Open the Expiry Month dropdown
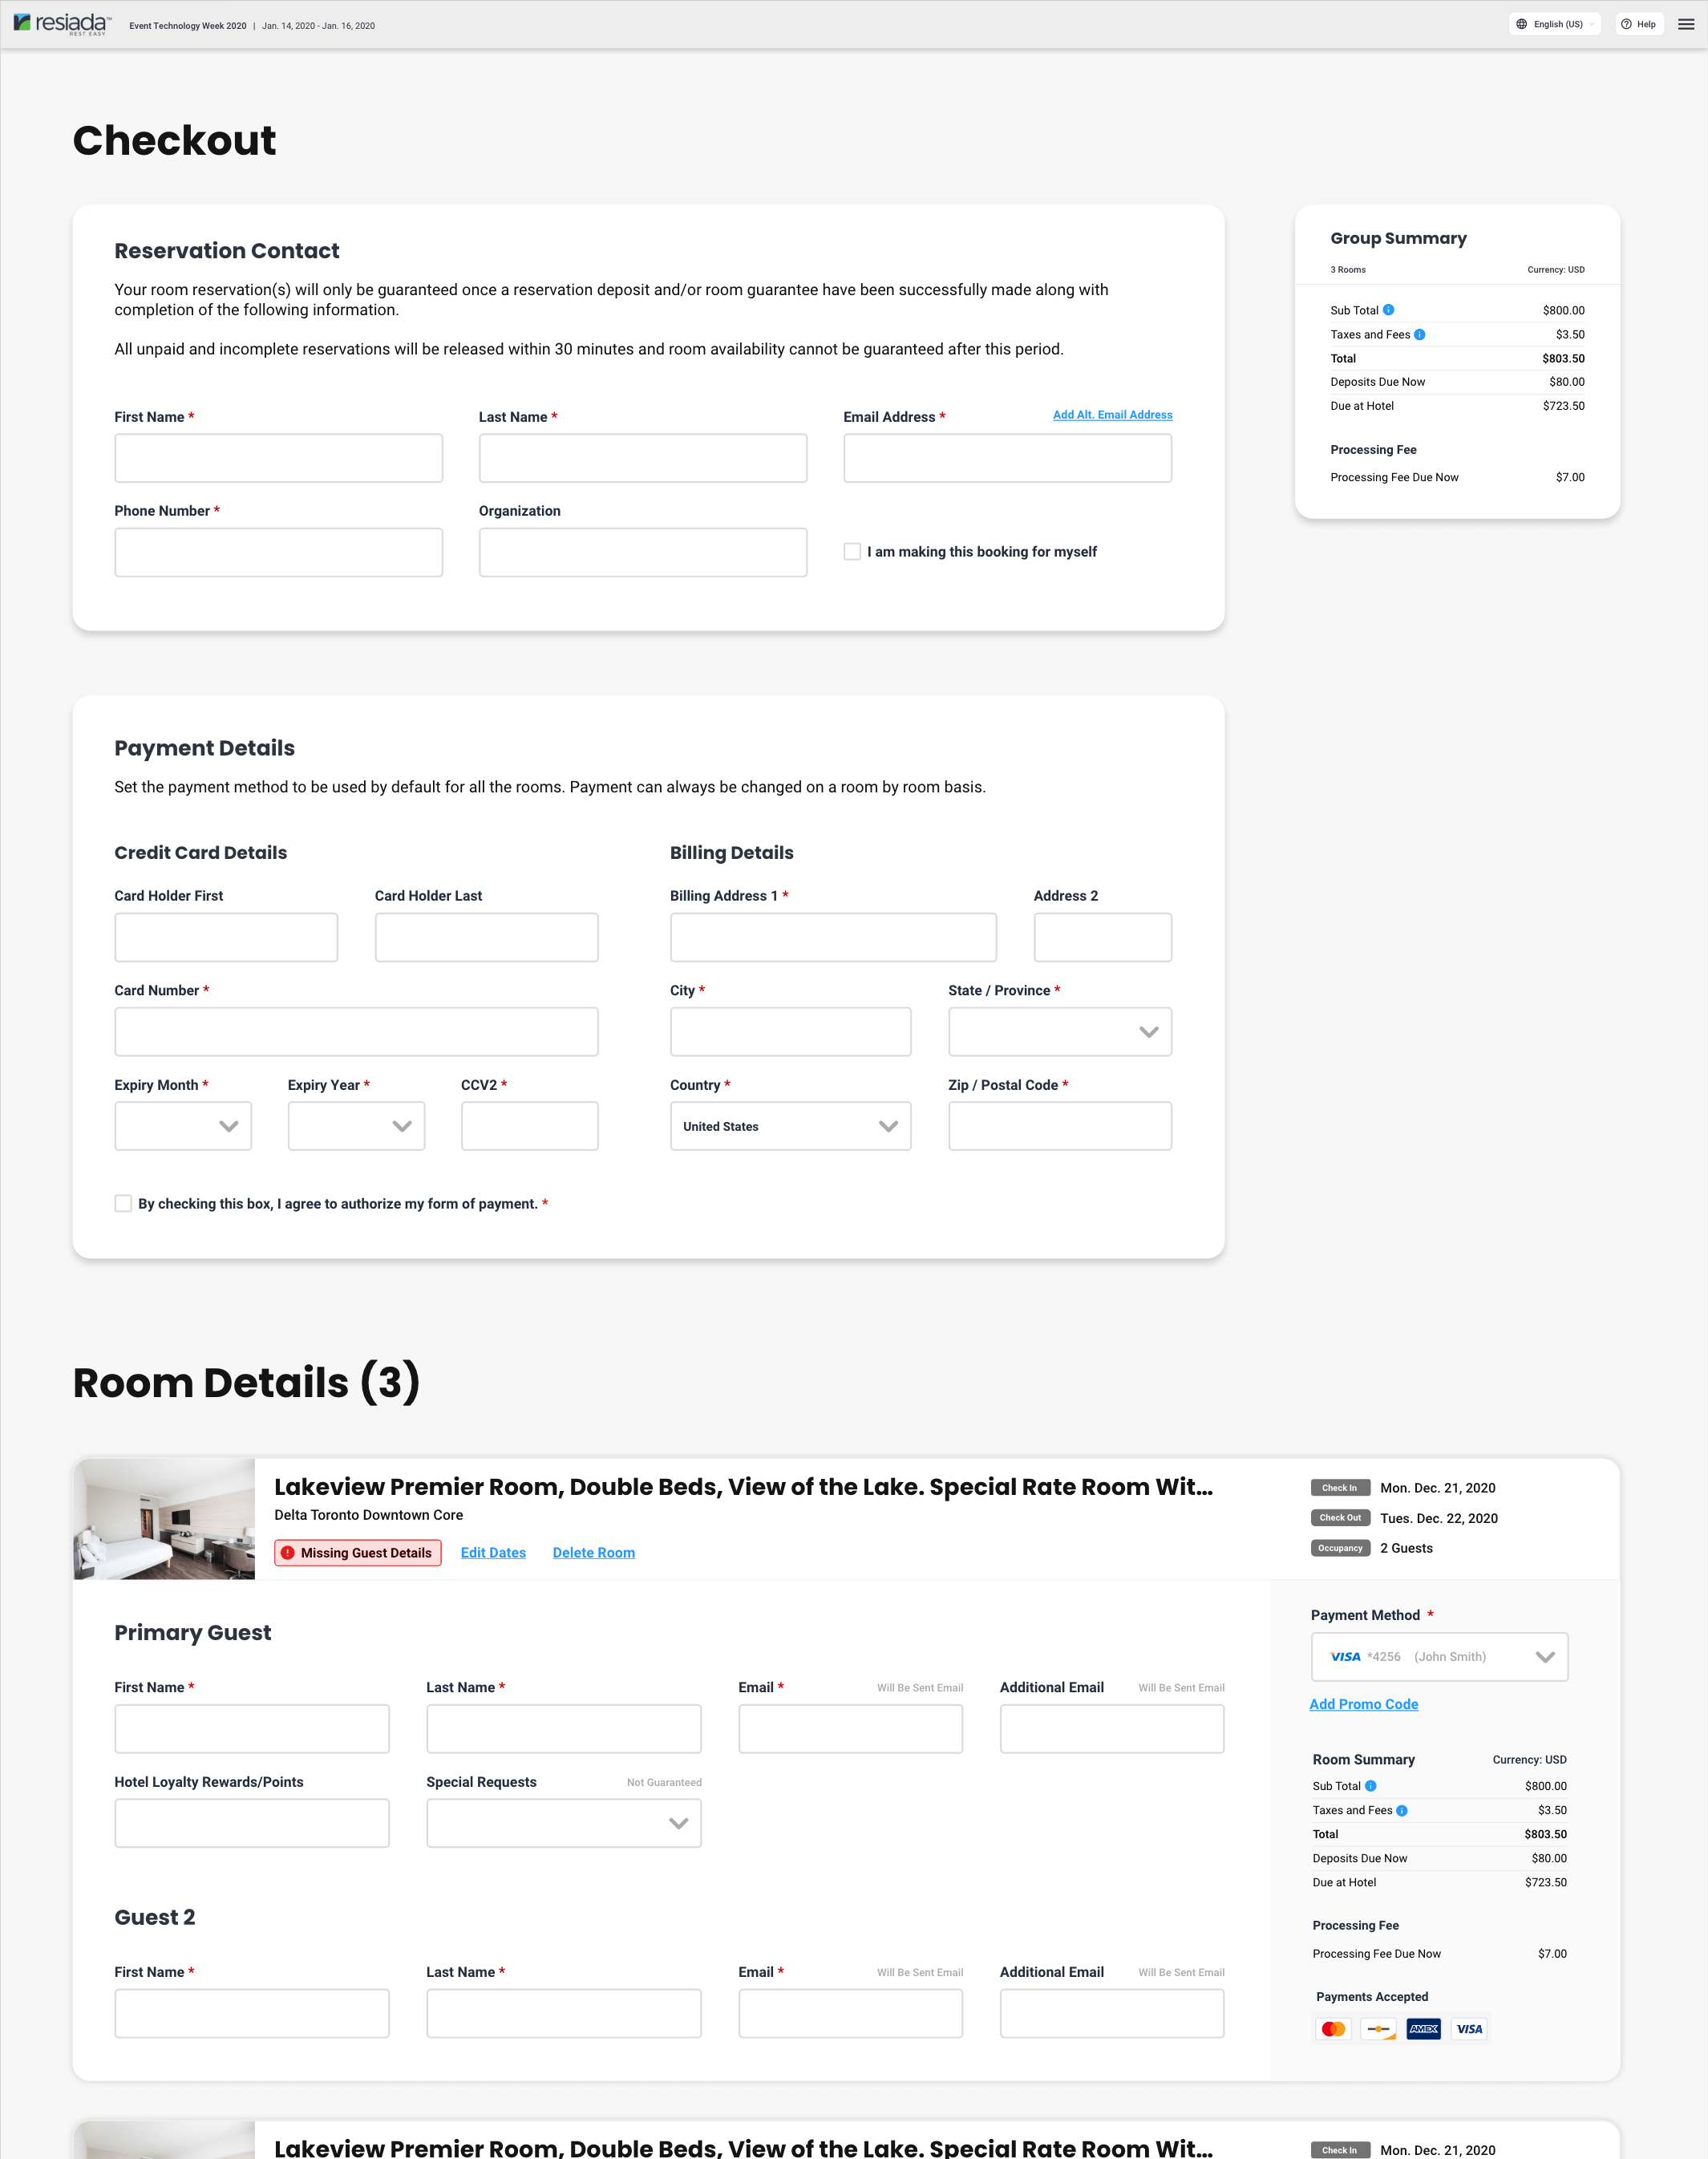Image resolution: width=1708 pixels, height=2159 pixels. 183,1126
